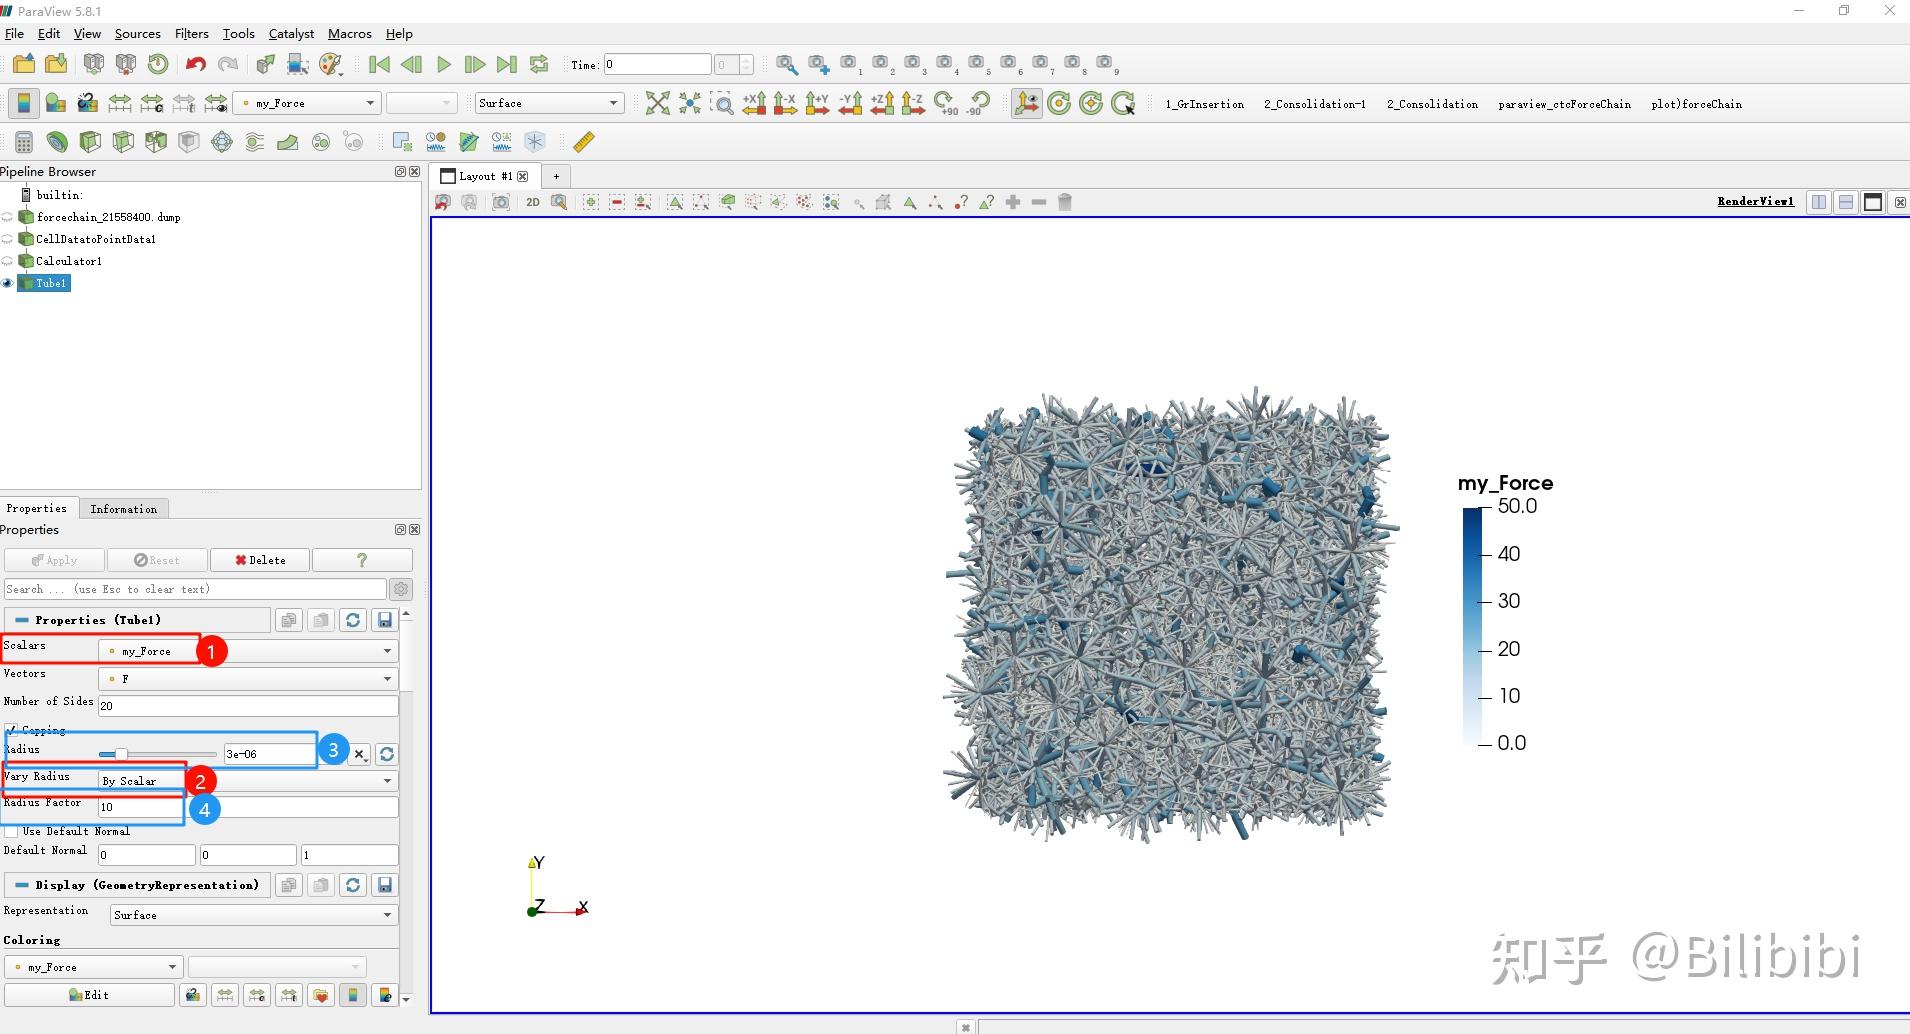Click the Delete button
1910x1034 pixels.
pyautogui.click(x=260, y=560)
